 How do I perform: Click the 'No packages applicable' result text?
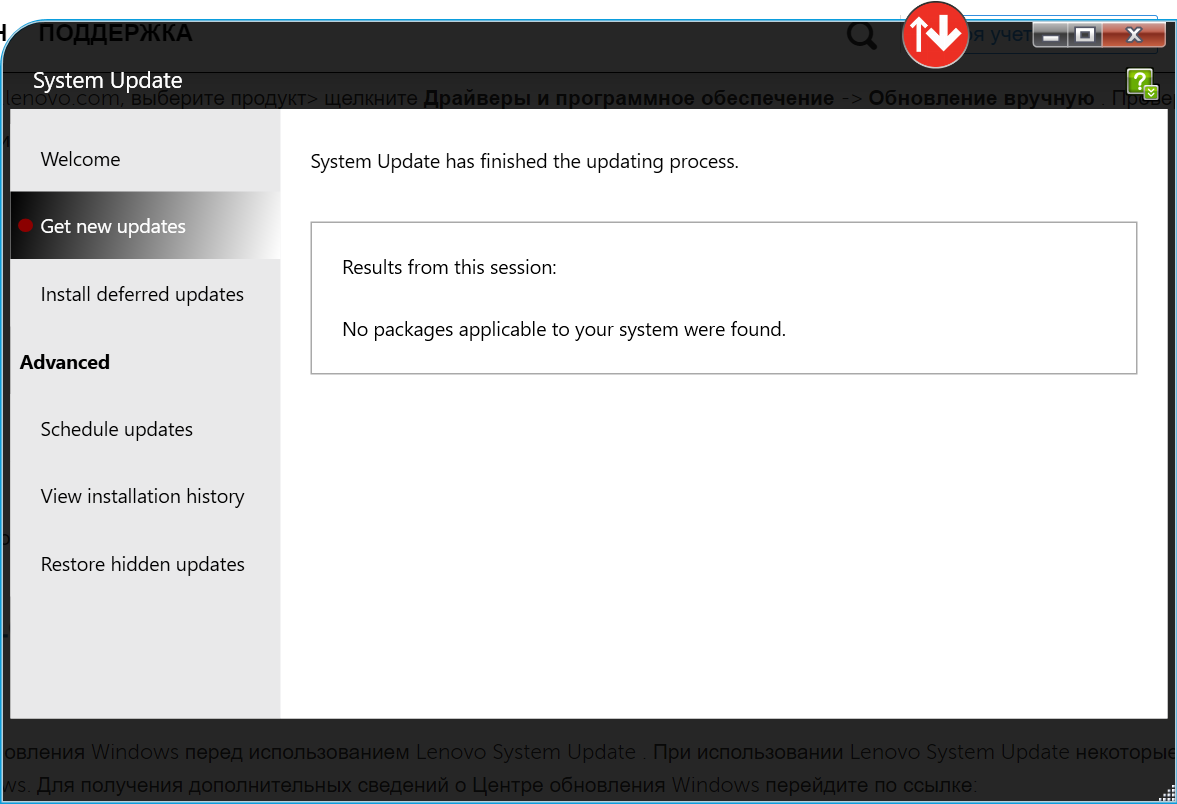click(x=564, y=330)
